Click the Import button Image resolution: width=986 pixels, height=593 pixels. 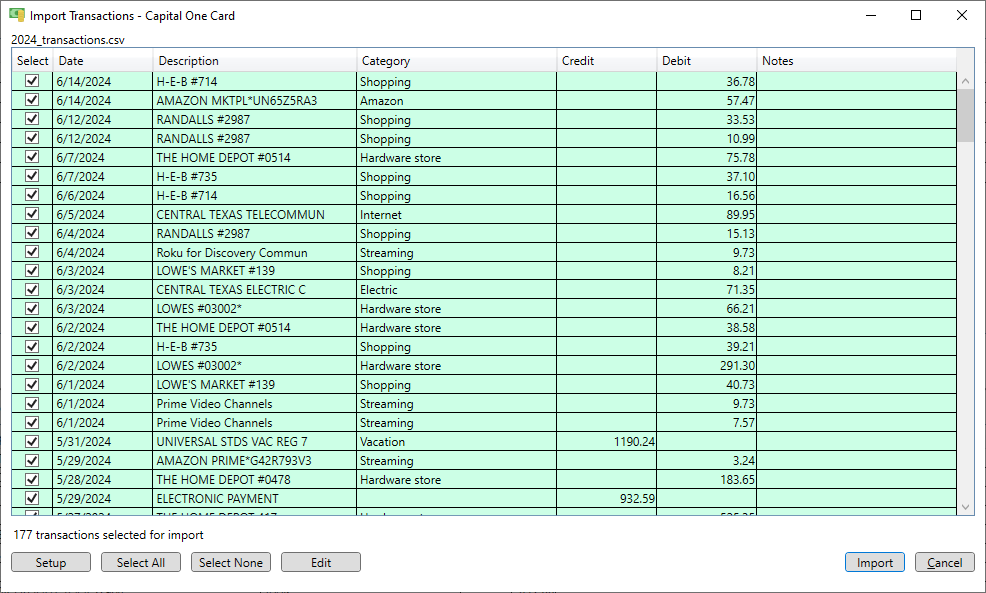[x=874, y=562]
